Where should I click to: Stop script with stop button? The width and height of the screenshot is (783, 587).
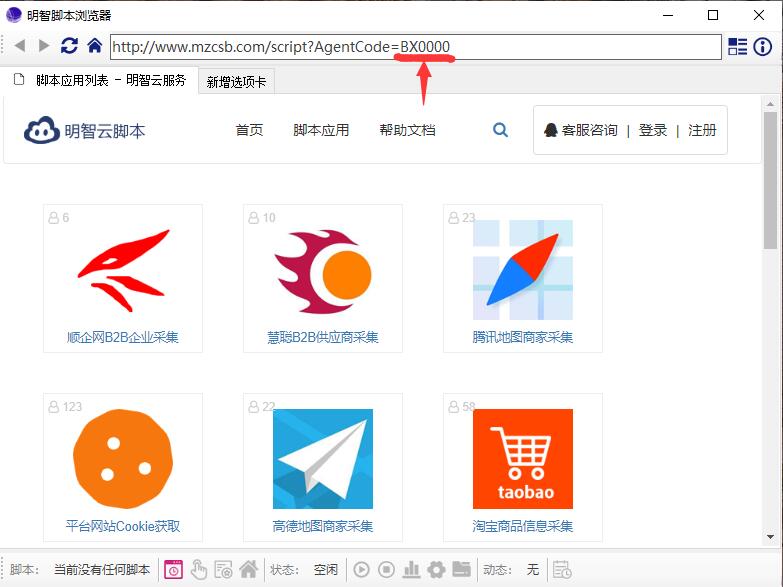pos(387,570)
